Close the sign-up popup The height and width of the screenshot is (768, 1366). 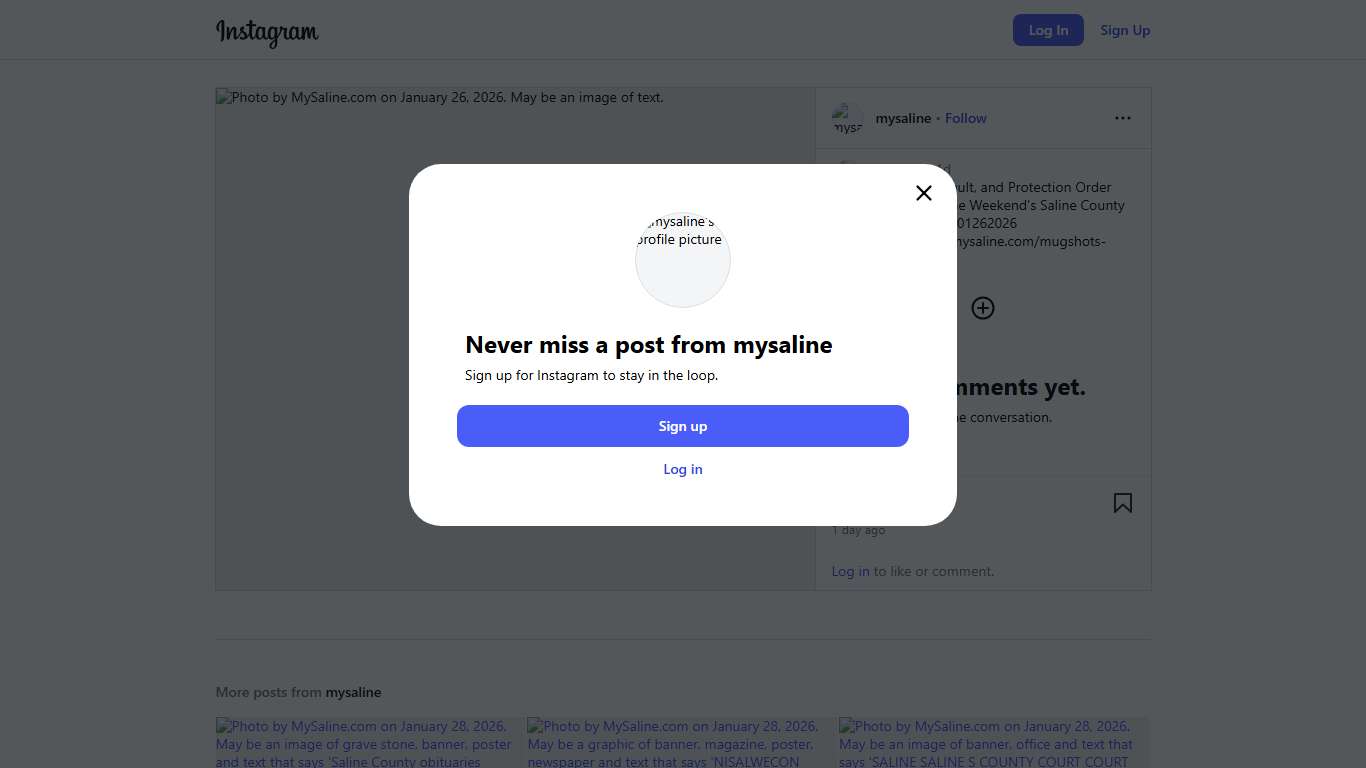point(924,193)
